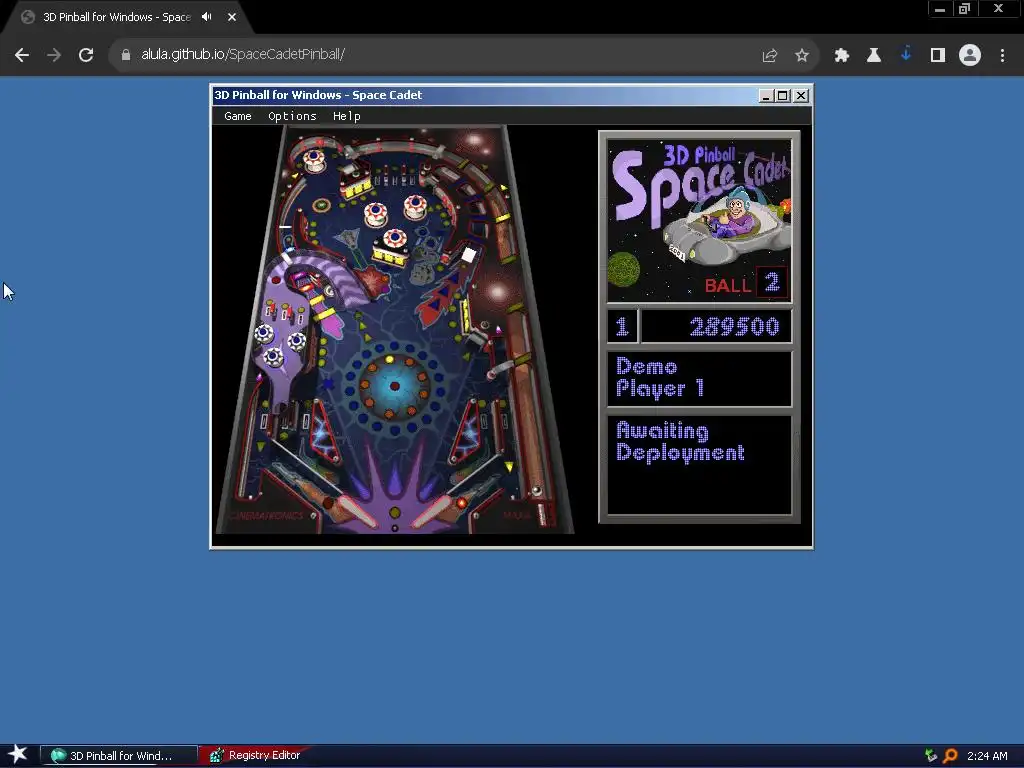
Task: Click the blue wormhole center of table
Action: pos(394,387)
